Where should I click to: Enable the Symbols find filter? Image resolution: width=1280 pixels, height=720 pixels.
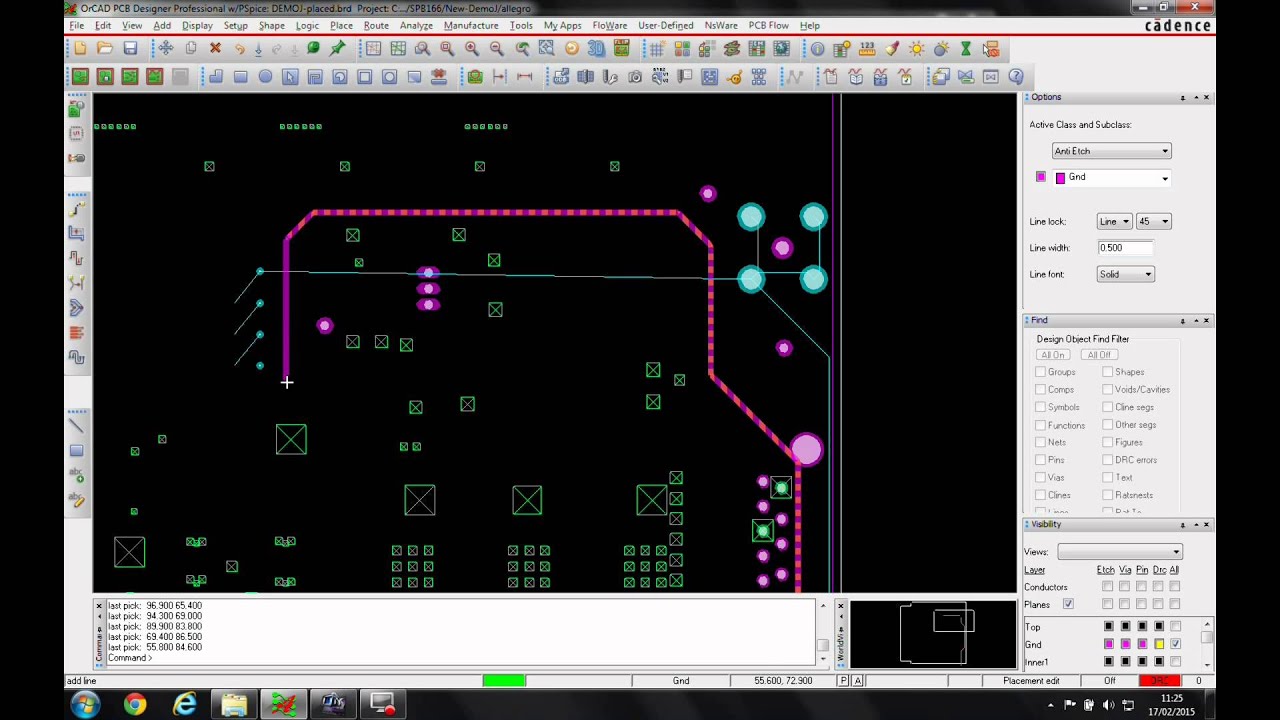1040,407
